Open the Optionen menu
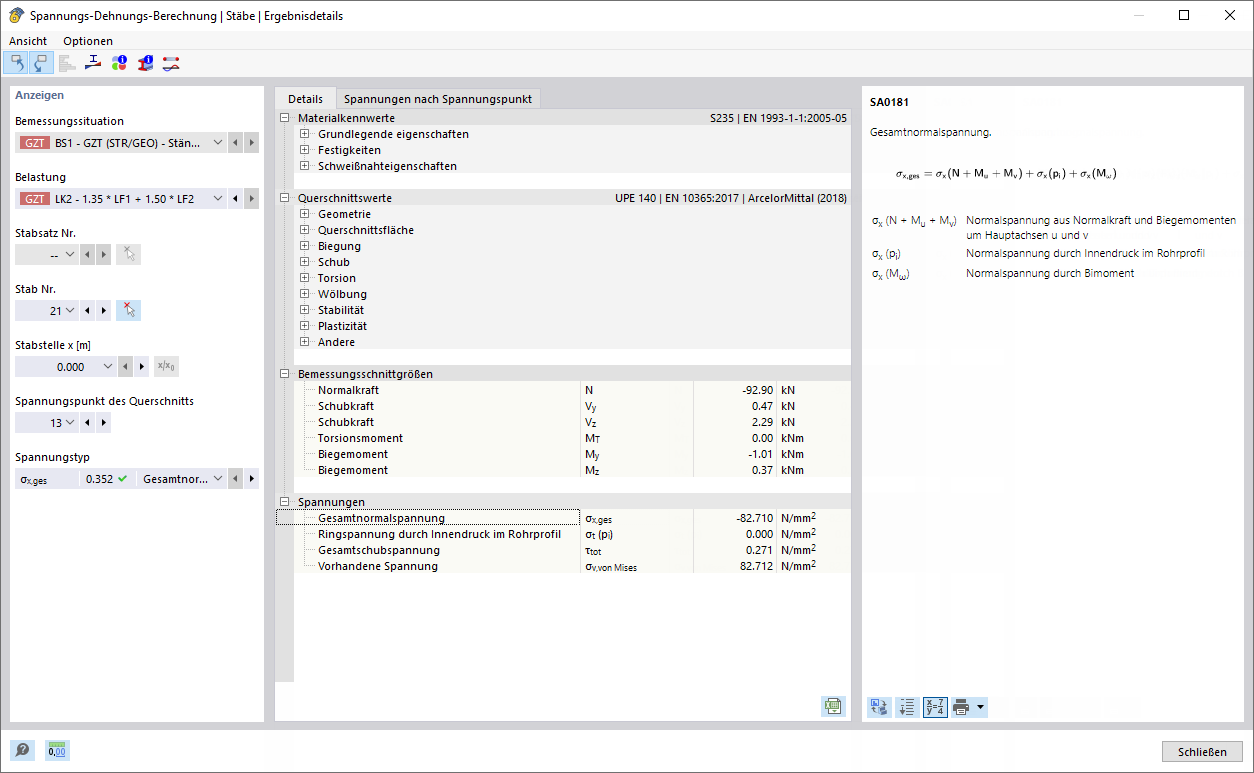 click(88, 41)
